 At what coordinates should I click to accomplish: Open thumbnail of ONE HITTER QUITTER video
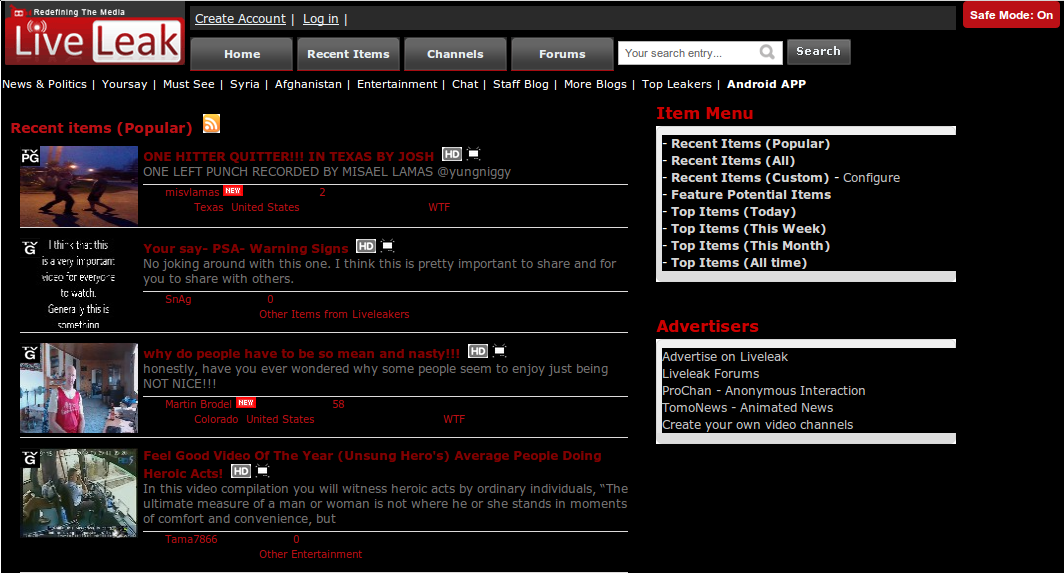tap(79, 186)
